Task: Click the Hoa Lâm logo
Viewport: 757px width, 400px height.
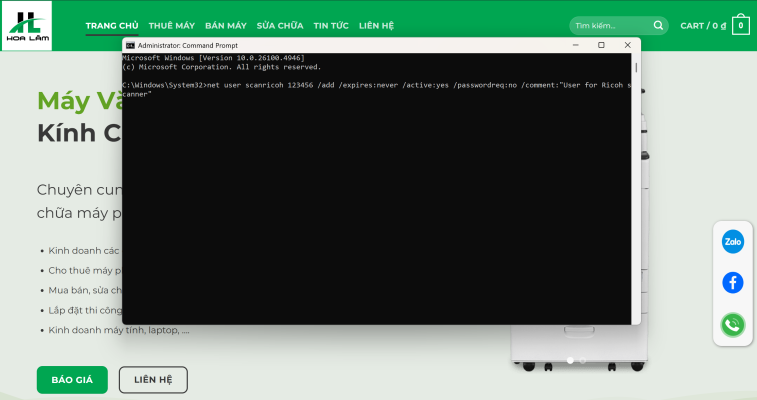Action: coord(26,25)
